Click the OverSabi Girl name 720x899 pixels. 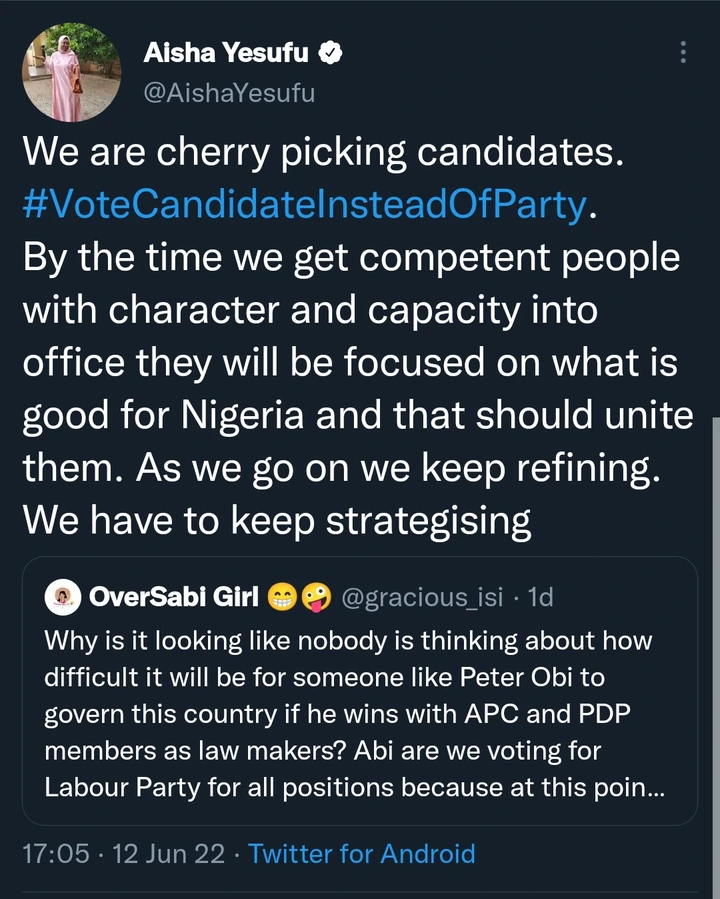pyautogui.click(x=174, y=597)
